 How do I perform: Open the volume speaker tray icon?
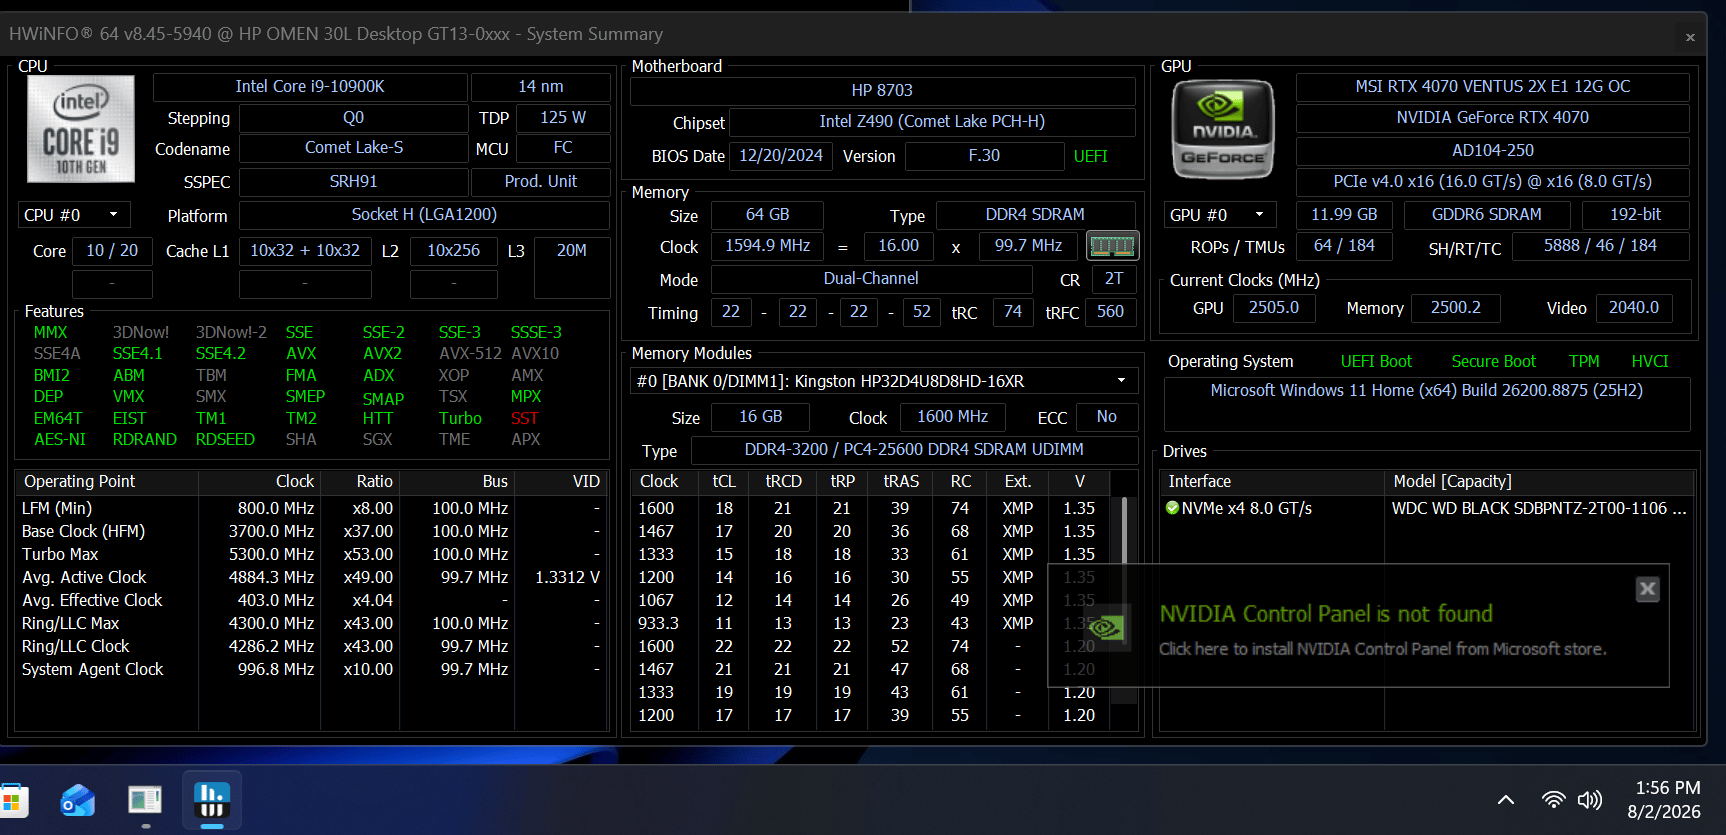point(1590,800)
